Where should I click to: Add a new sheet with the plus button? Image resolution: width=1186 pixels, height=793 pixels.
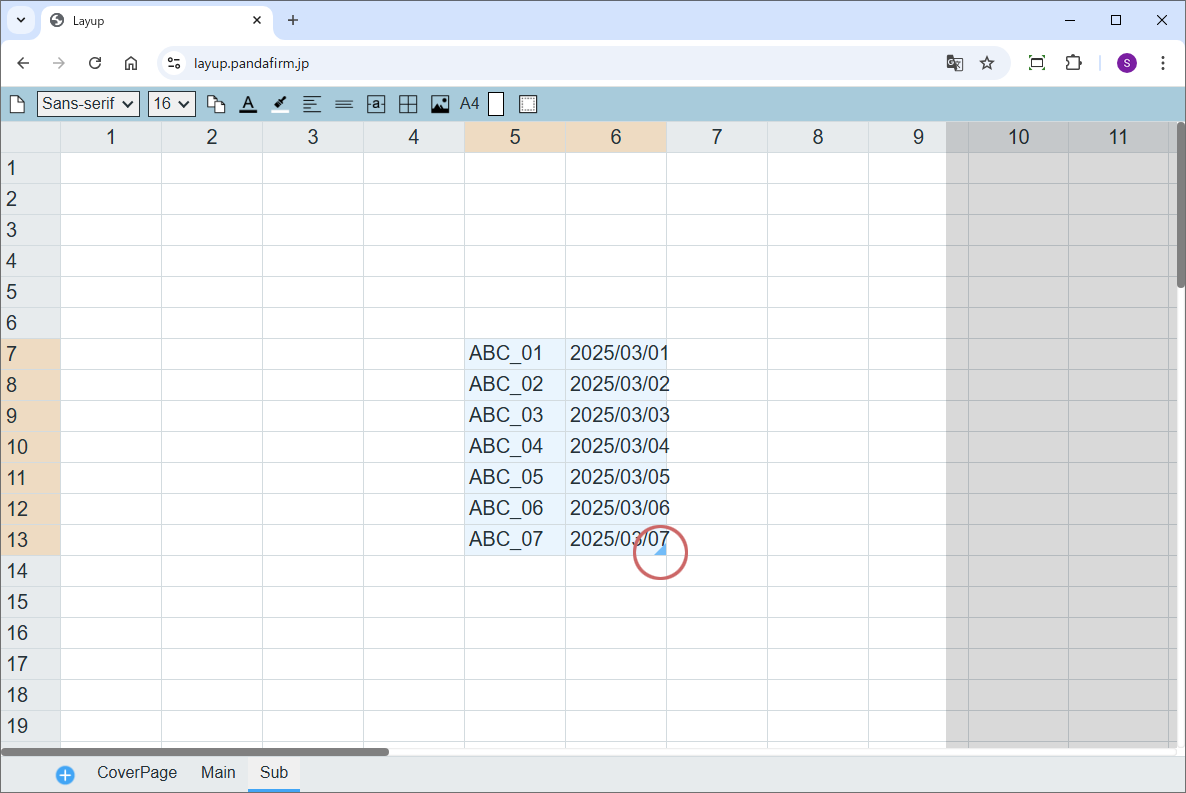pyautogui.click(x=65, y=775)
